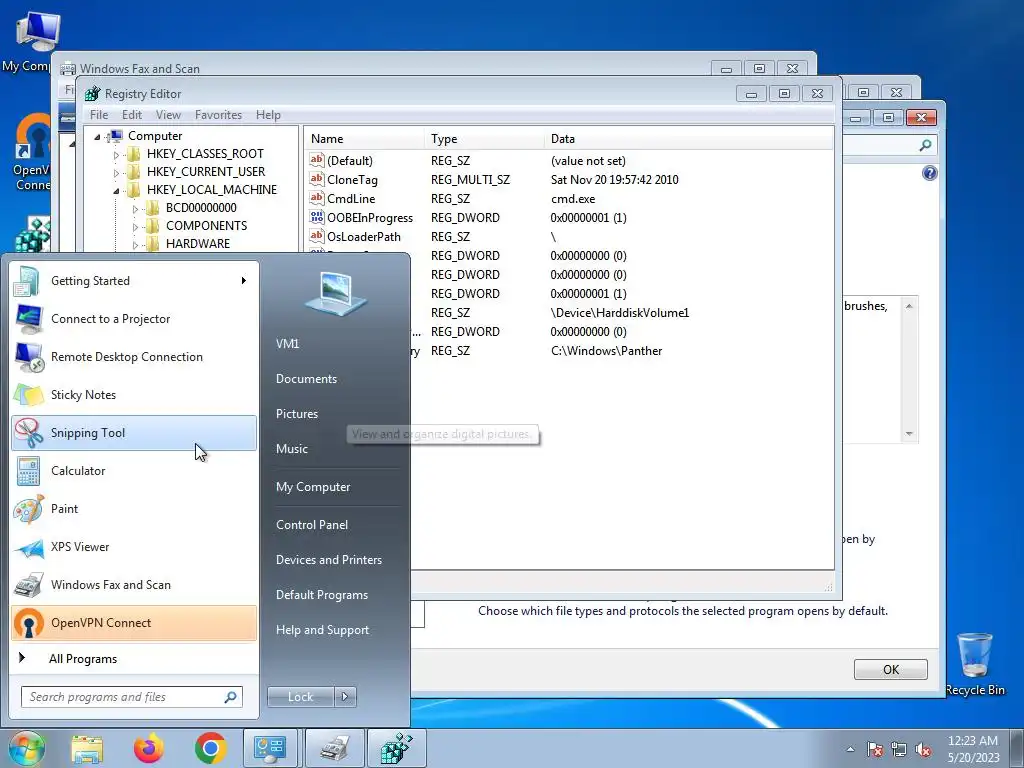Viewport: 1024px width, 768px height.
Task: Expand HKEY_CLASSES_ROOT node
Action: click(x=116, y=155)
